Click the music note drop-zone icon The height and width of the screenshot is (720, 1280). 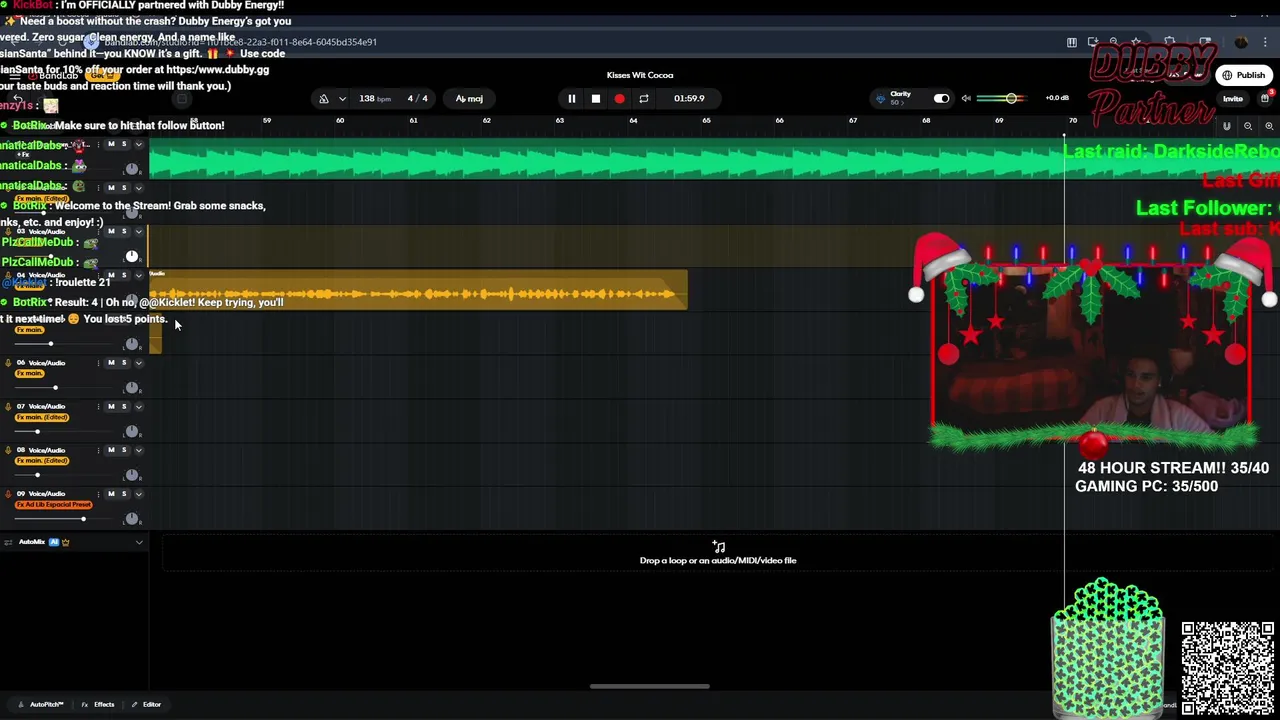coord(718,546)
